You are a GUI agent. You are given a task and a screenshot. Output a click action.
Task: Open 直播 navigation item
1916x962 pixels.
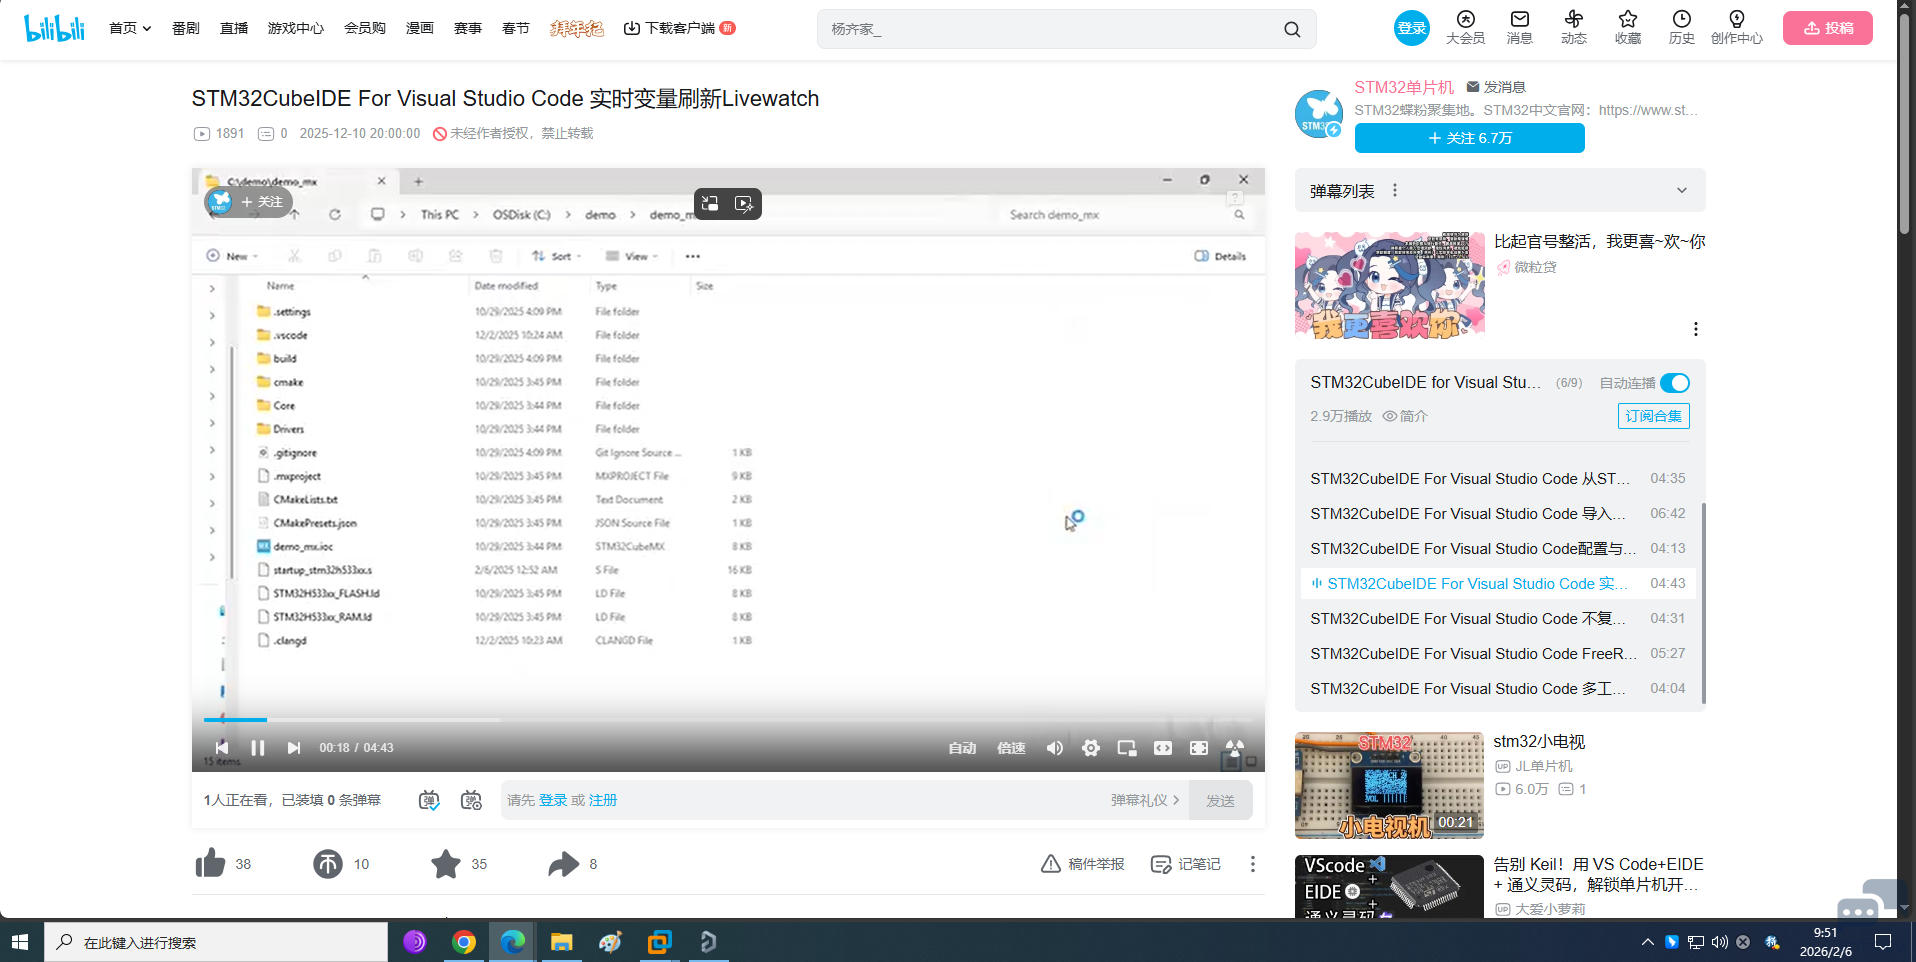[234, 28]
